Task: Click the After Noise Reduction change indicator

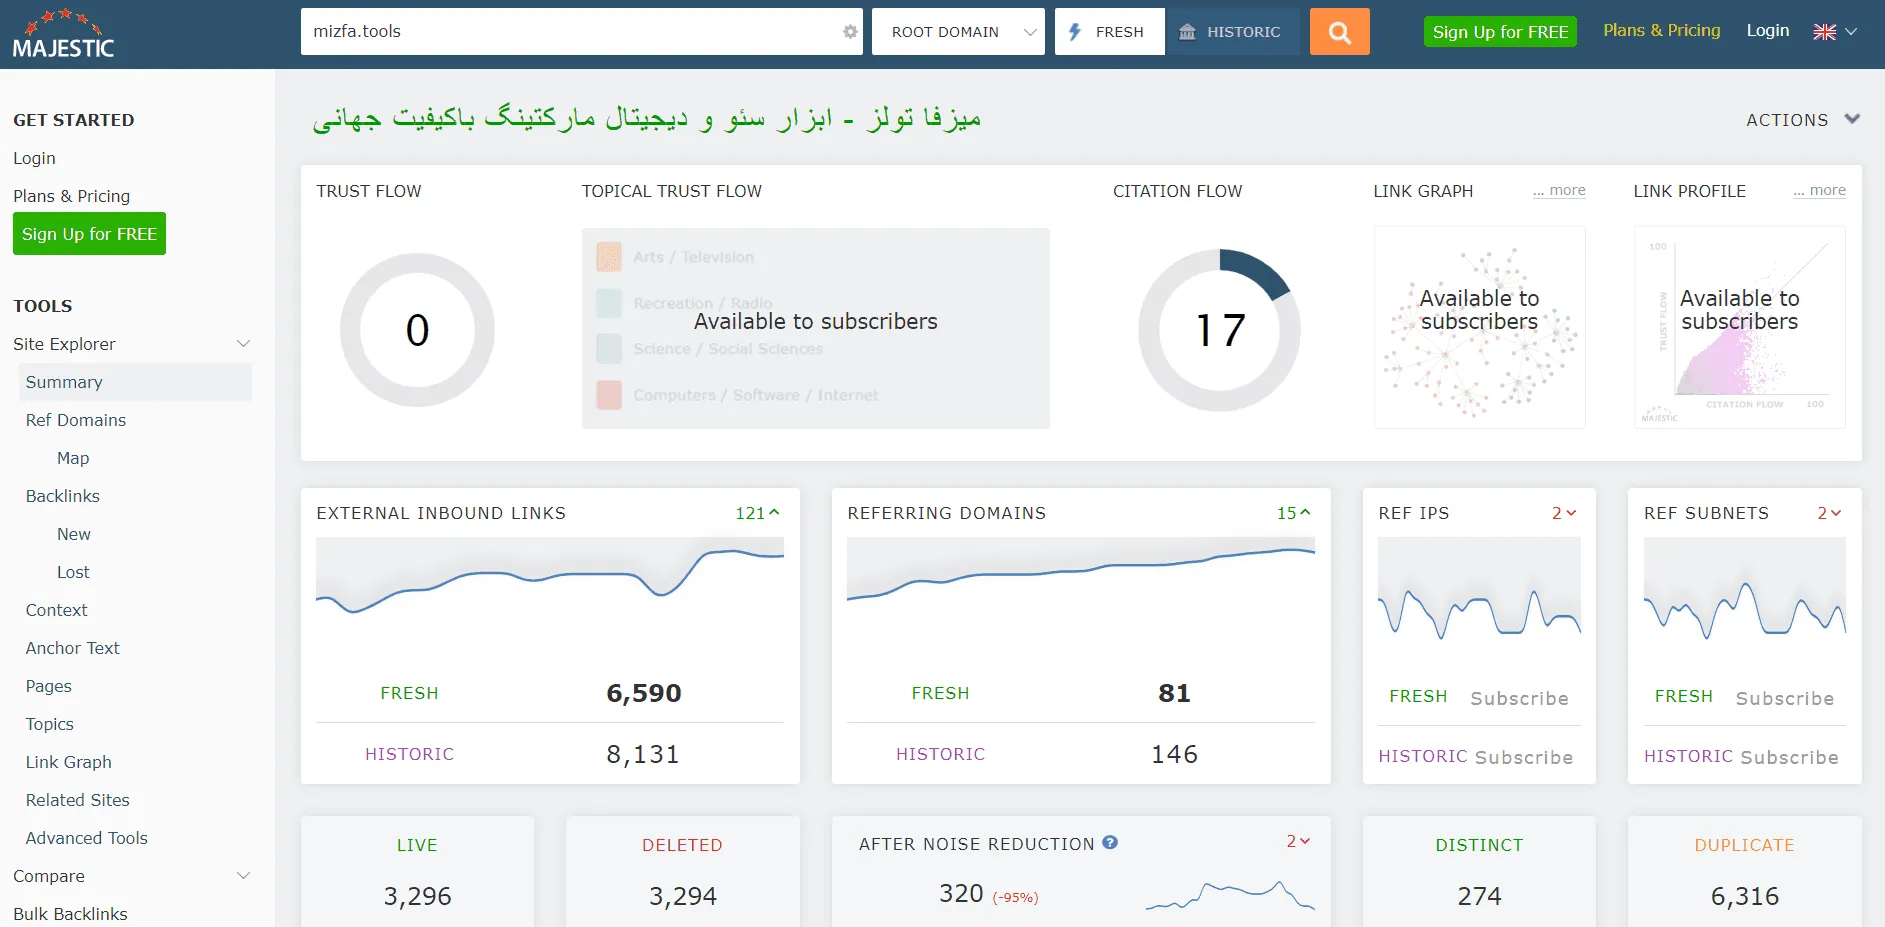Action: [x=1298, y=841]
